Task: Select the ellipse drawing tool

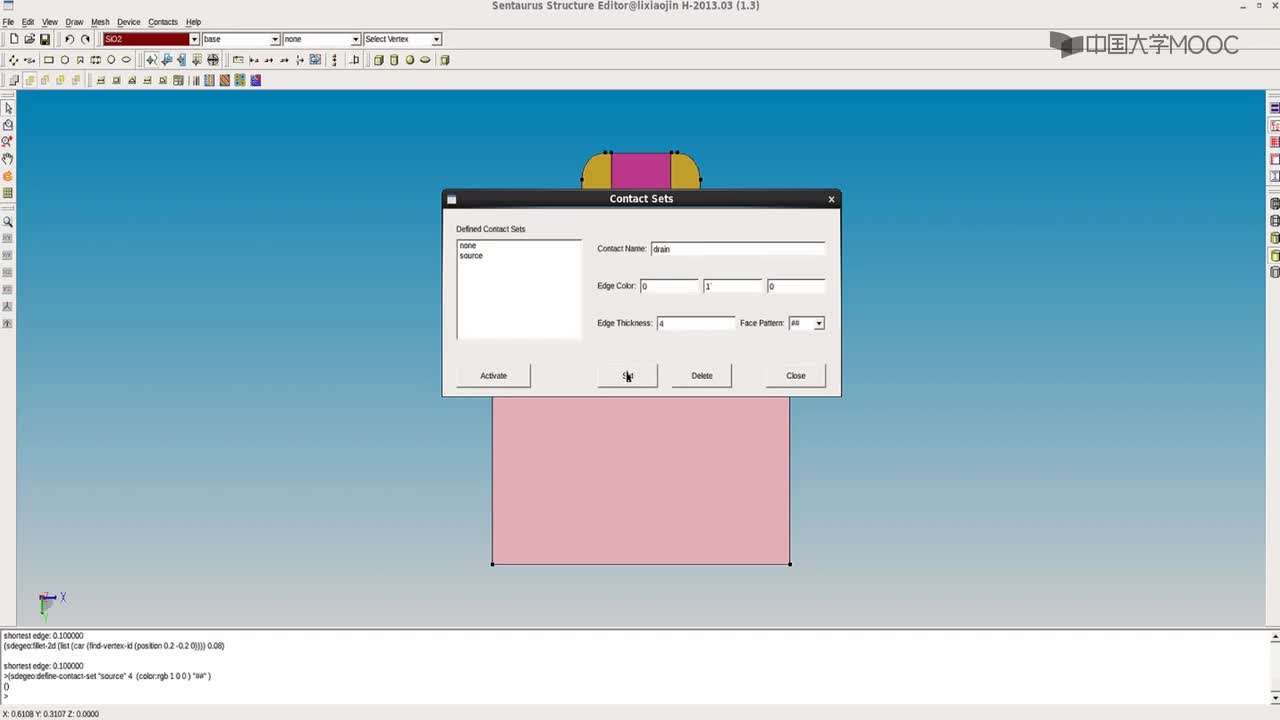Action: click(127, 60)
